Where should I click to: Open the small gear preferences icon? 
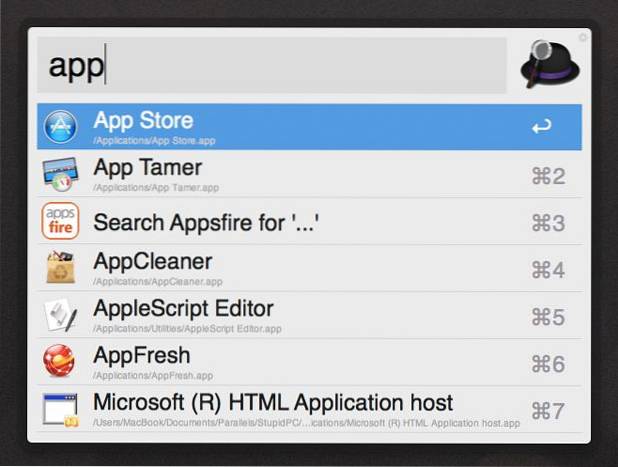point(583,38)
